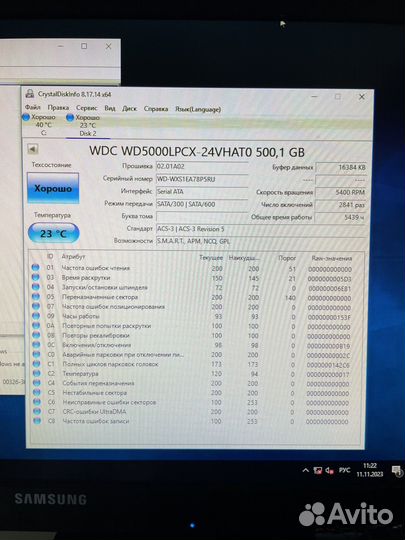The width and height of the screenshot is (405, 540).
Task: Click status icon for attribute C4
Action: (36, 383)
